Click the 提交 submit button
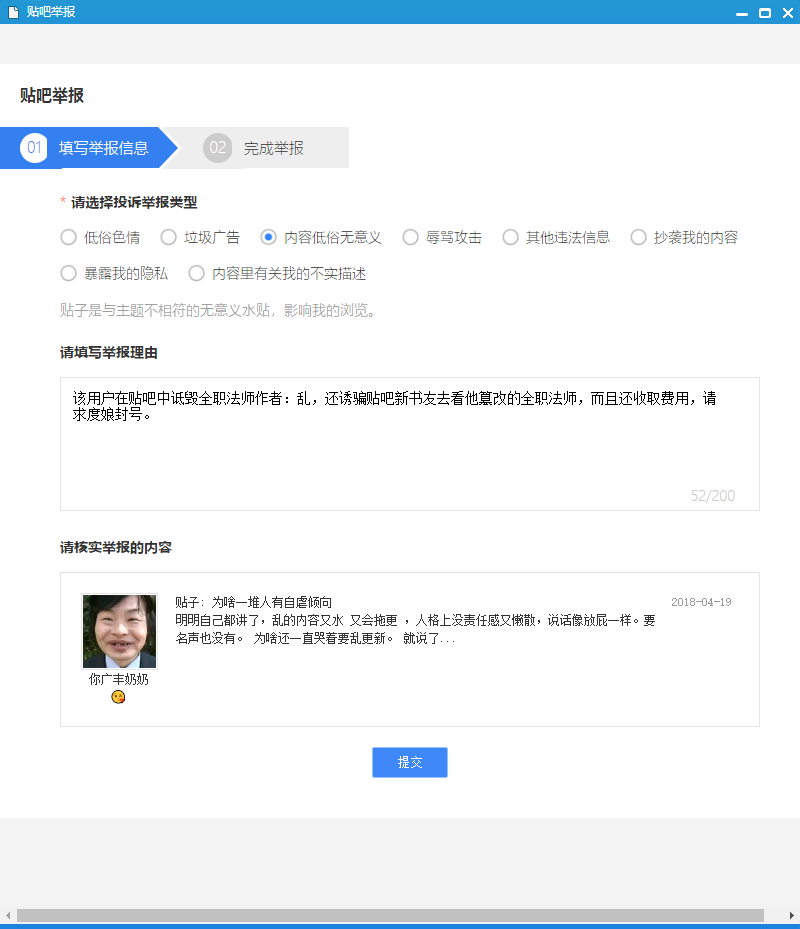Image resolution: width=800 pixels, height=929 pixels. 409,763
